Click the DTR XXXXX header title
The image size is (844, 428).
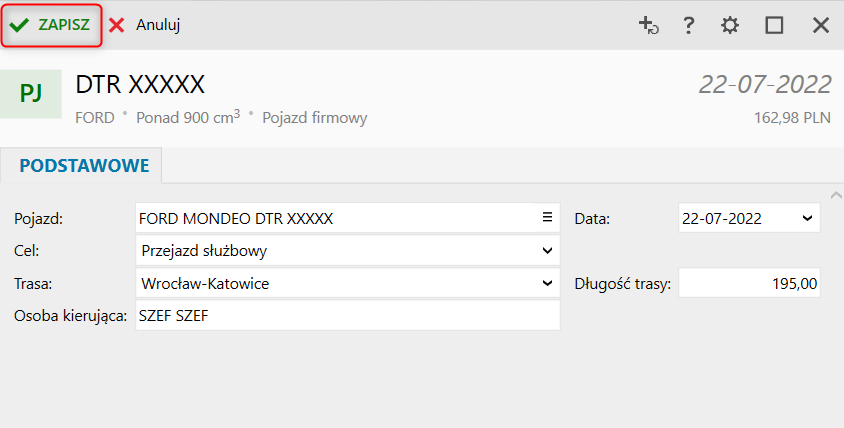tap(140, 85)
